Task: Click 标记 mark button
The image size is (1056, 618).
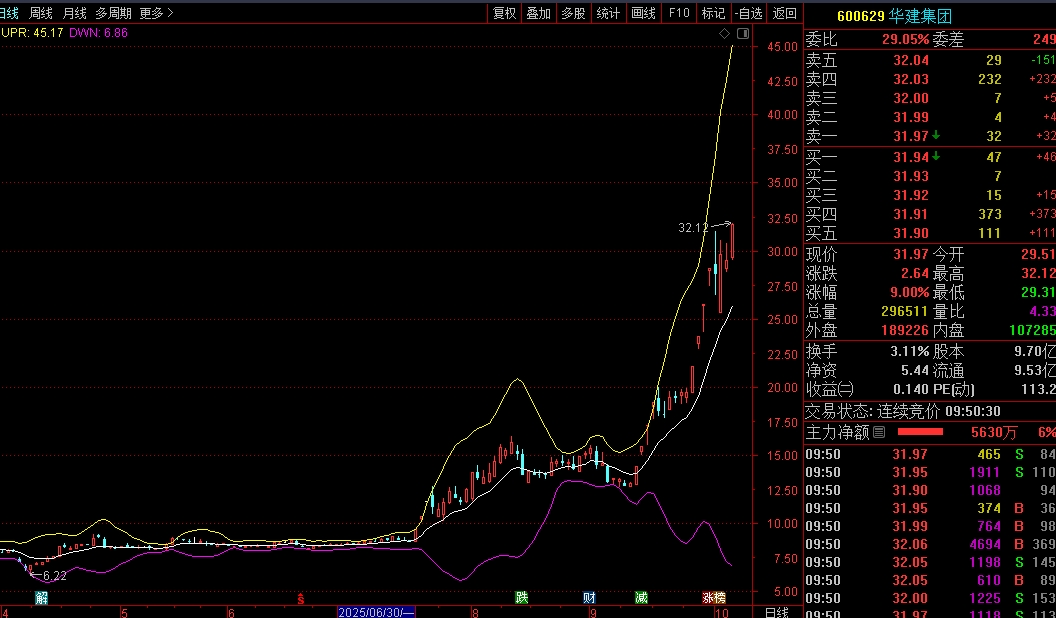Action: coord(713,13)
